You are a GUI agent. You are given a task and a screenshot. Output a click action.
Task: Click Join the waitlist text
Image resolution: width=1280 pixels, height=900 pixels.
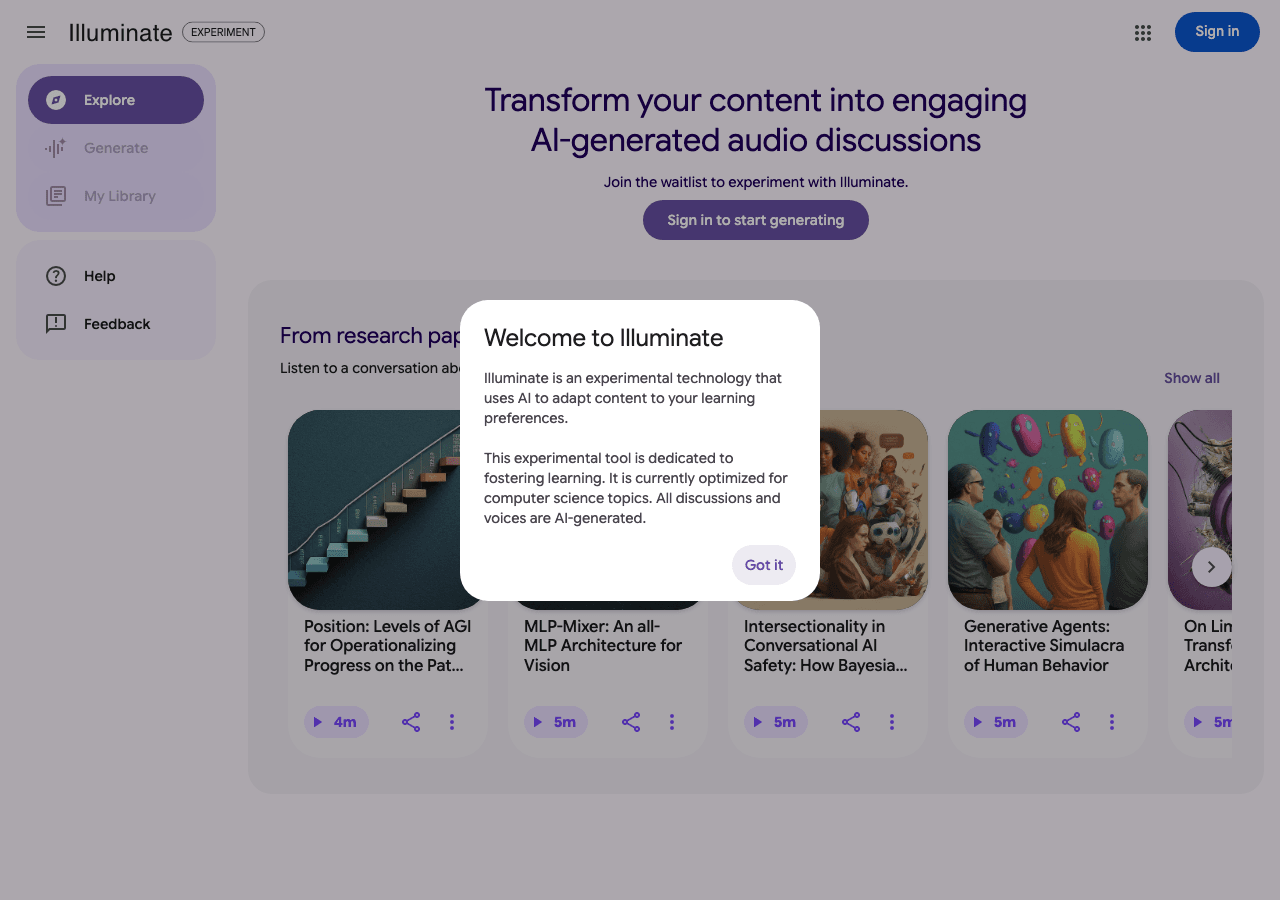click(x=756, y=182)
